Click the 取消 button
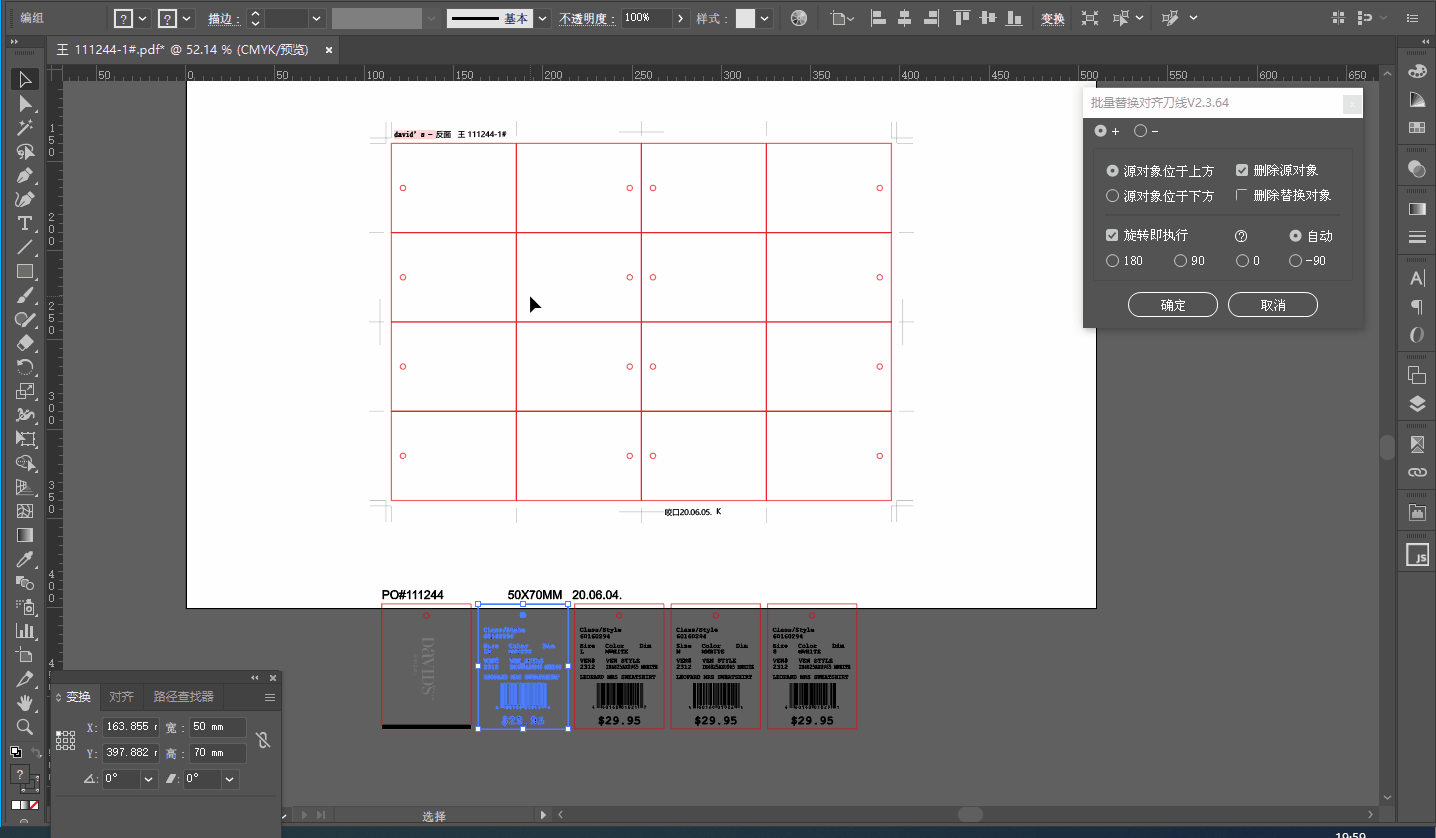Image resolution: width=1436 pixels, height=838 pixels. click(x=1273, y=305)
